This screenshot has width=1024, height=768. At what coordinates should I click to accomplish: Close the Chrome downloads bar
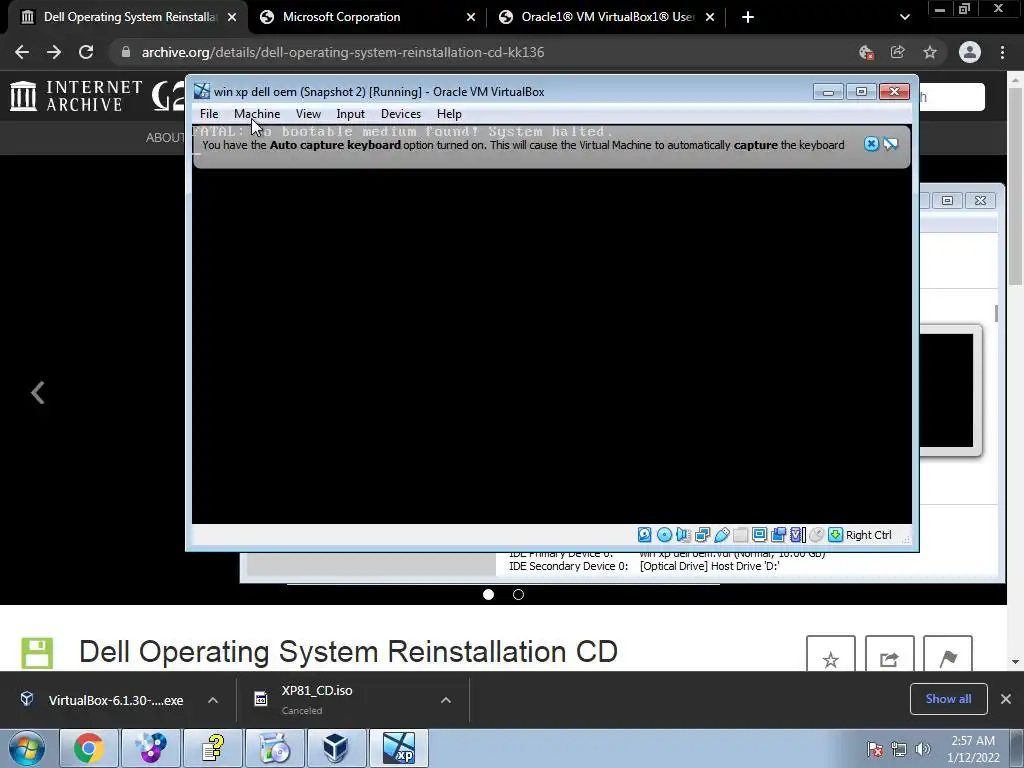coord(1006,699)
